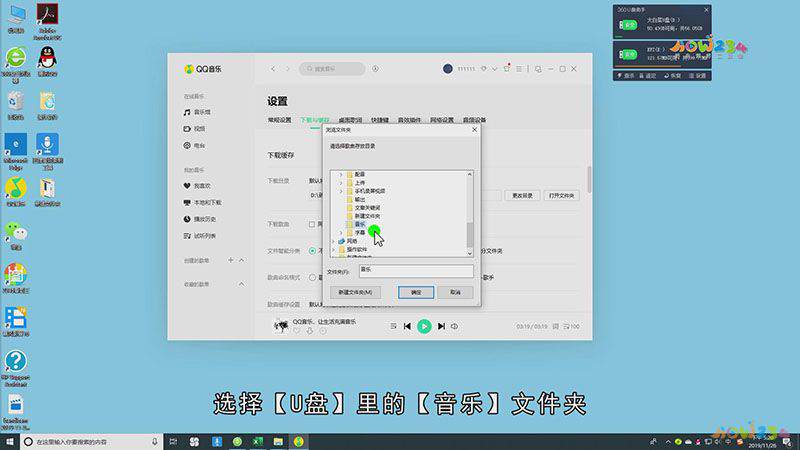The width and height of the screenshot is (800, 450).
Task: Open the QQ音乐 main menu icon
Action: (519, 69)
